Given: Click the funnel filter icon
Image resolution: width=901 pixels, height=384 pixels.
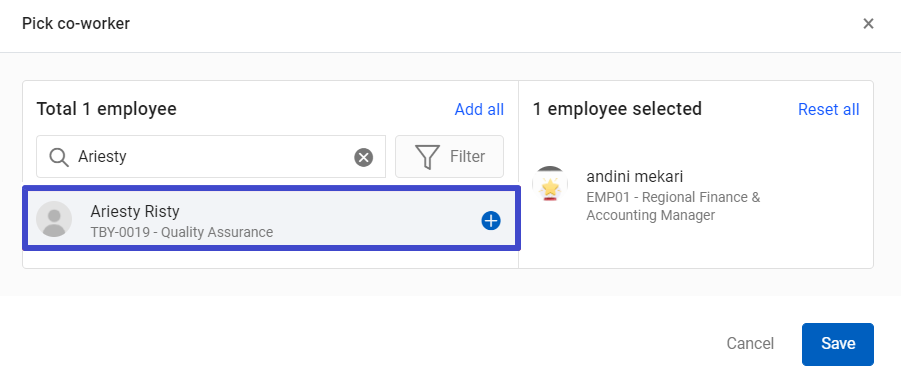Looking at the screenshot, I should point(427,157).
